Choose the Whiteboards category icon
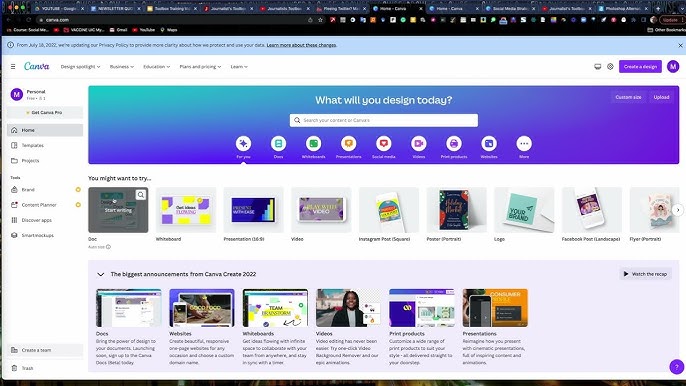 click(314, 144)
